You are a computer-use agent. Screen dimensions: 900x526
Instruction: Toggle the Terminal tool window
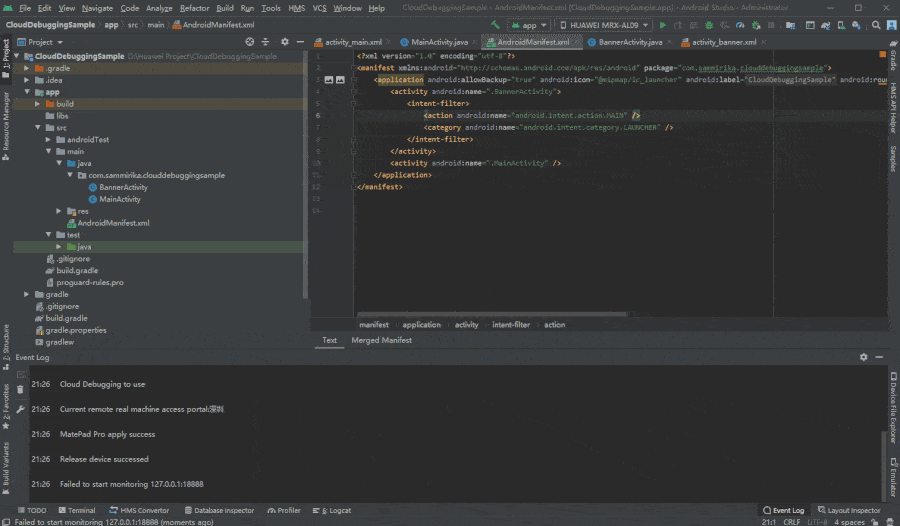tap(76, 510)
